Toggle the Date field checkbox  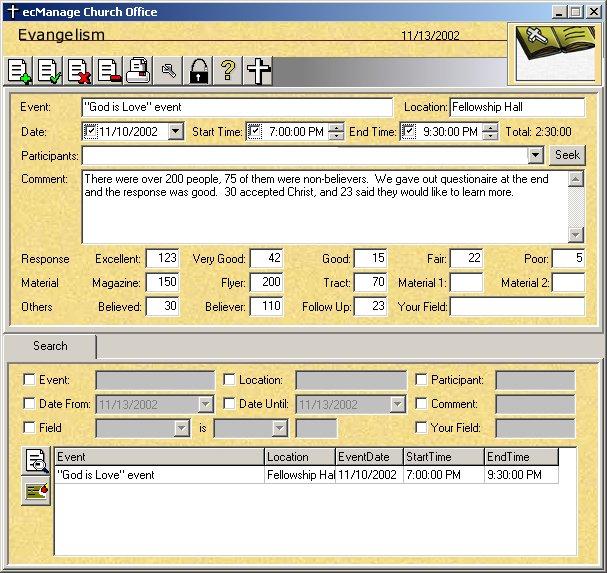tap(90, 131)
